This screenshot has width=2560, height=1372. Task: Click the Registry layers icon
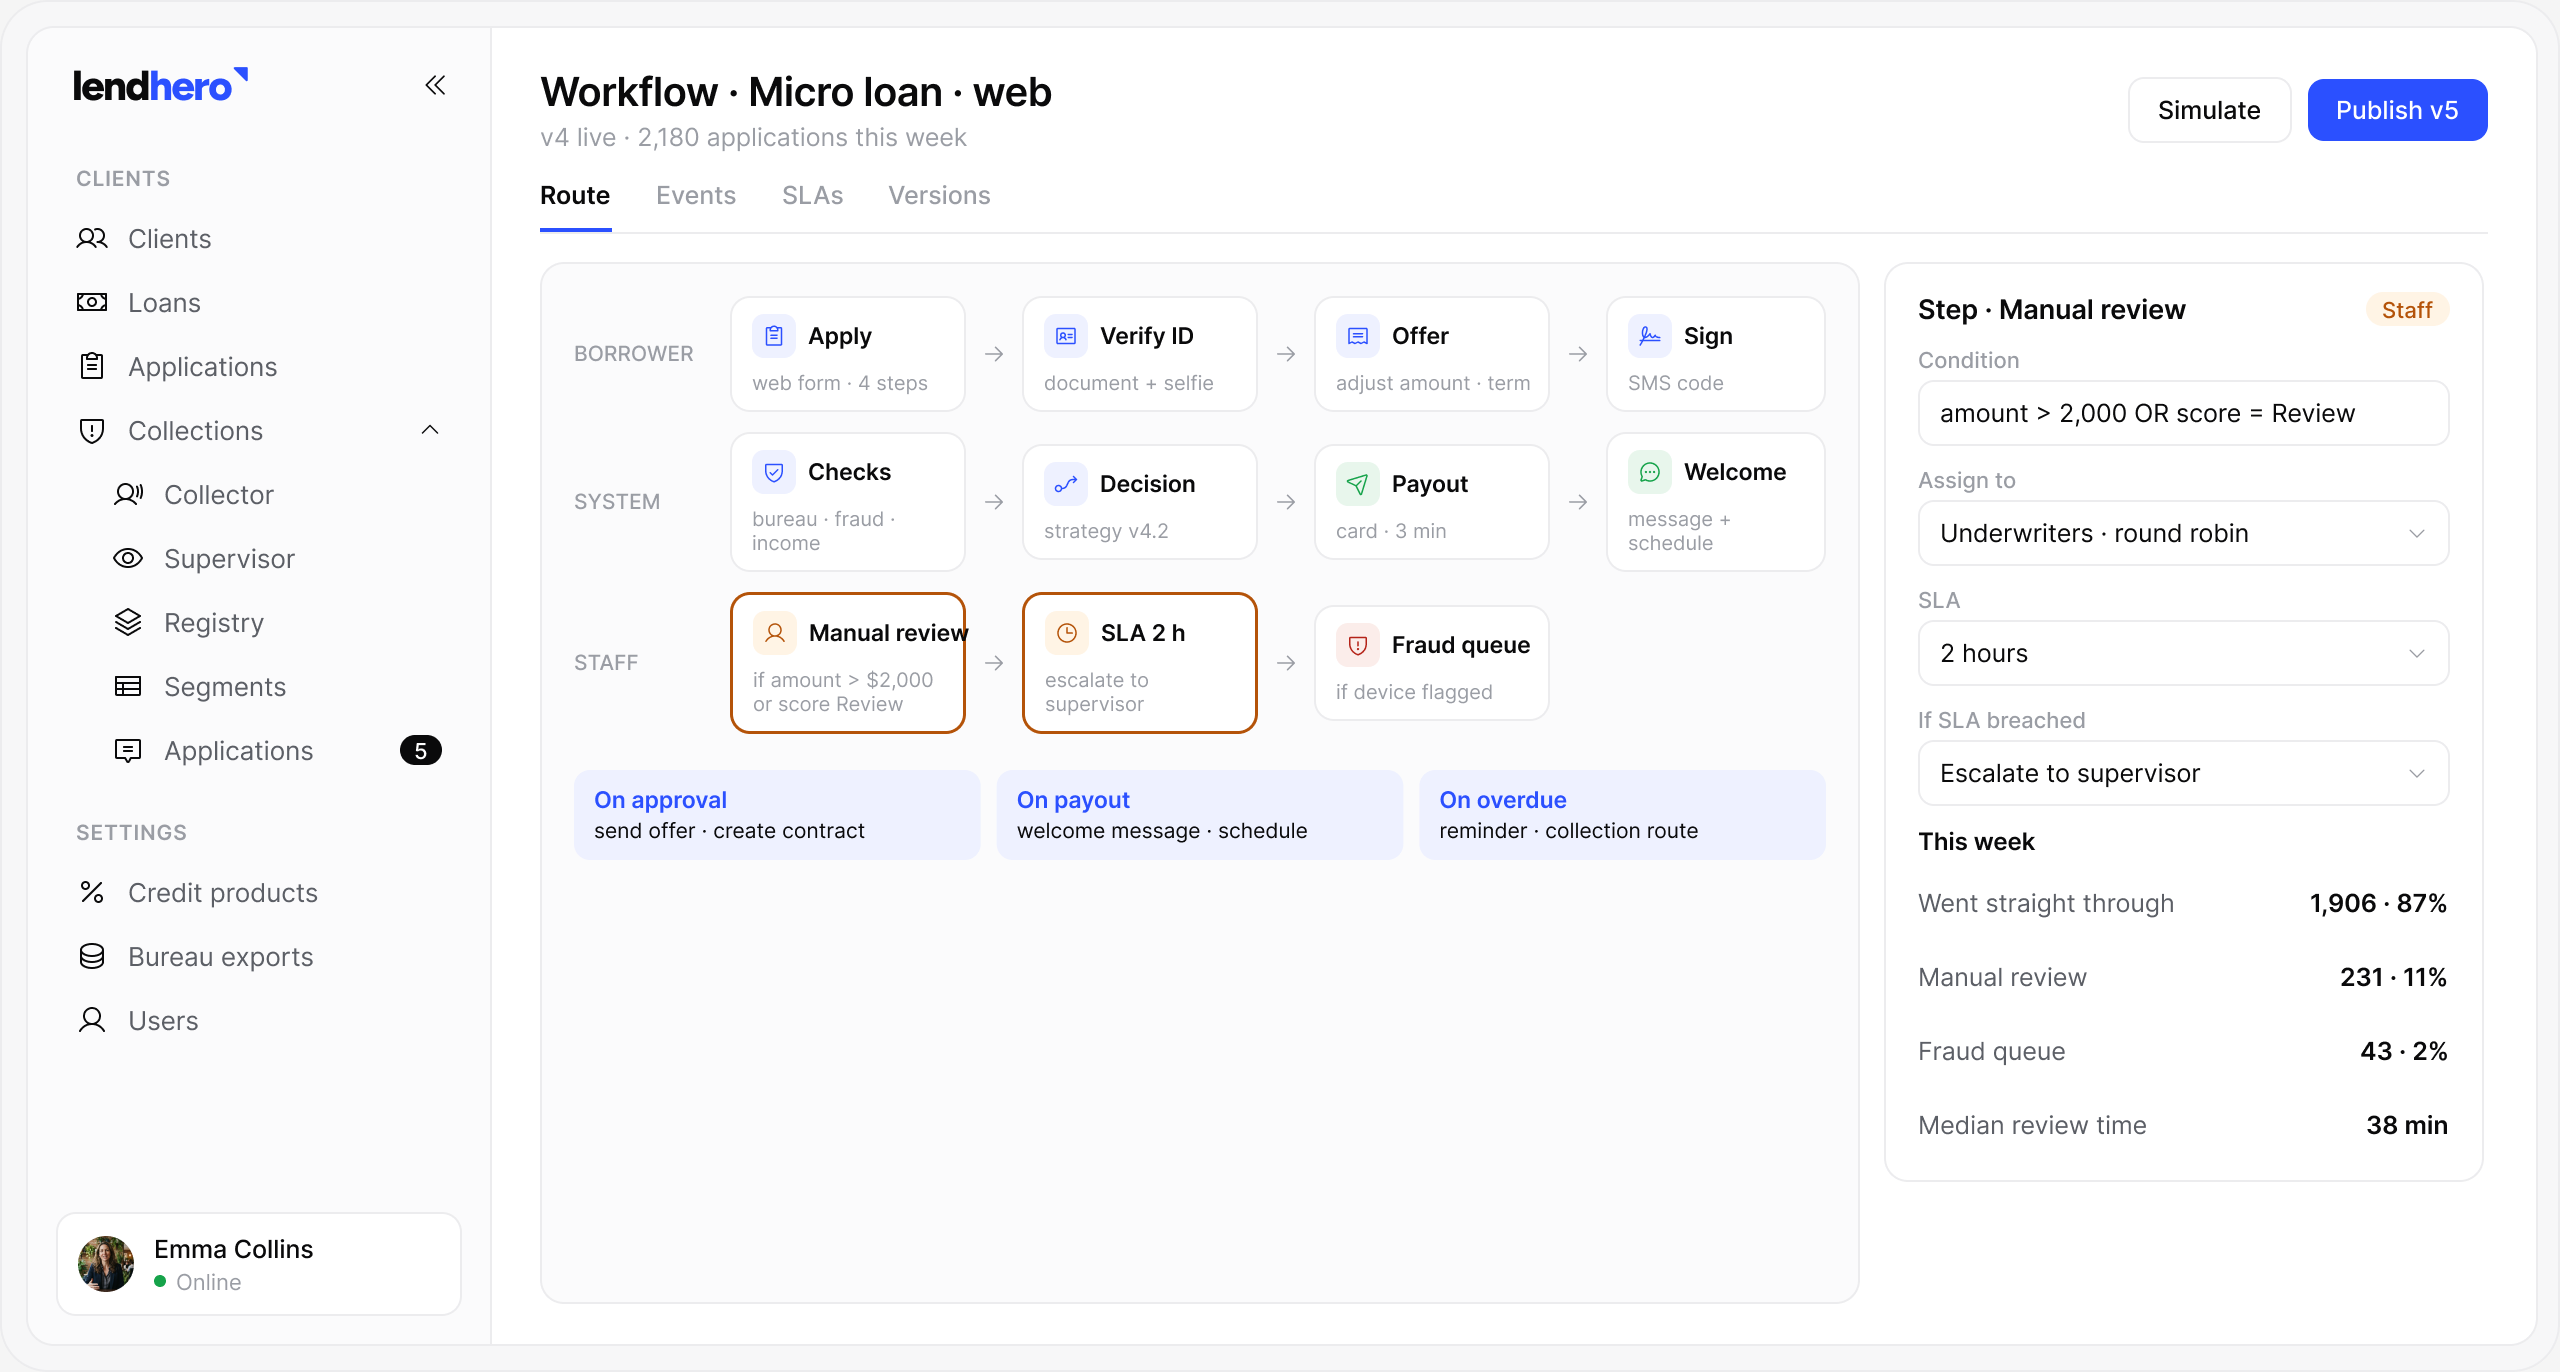(x=128, y=623)
